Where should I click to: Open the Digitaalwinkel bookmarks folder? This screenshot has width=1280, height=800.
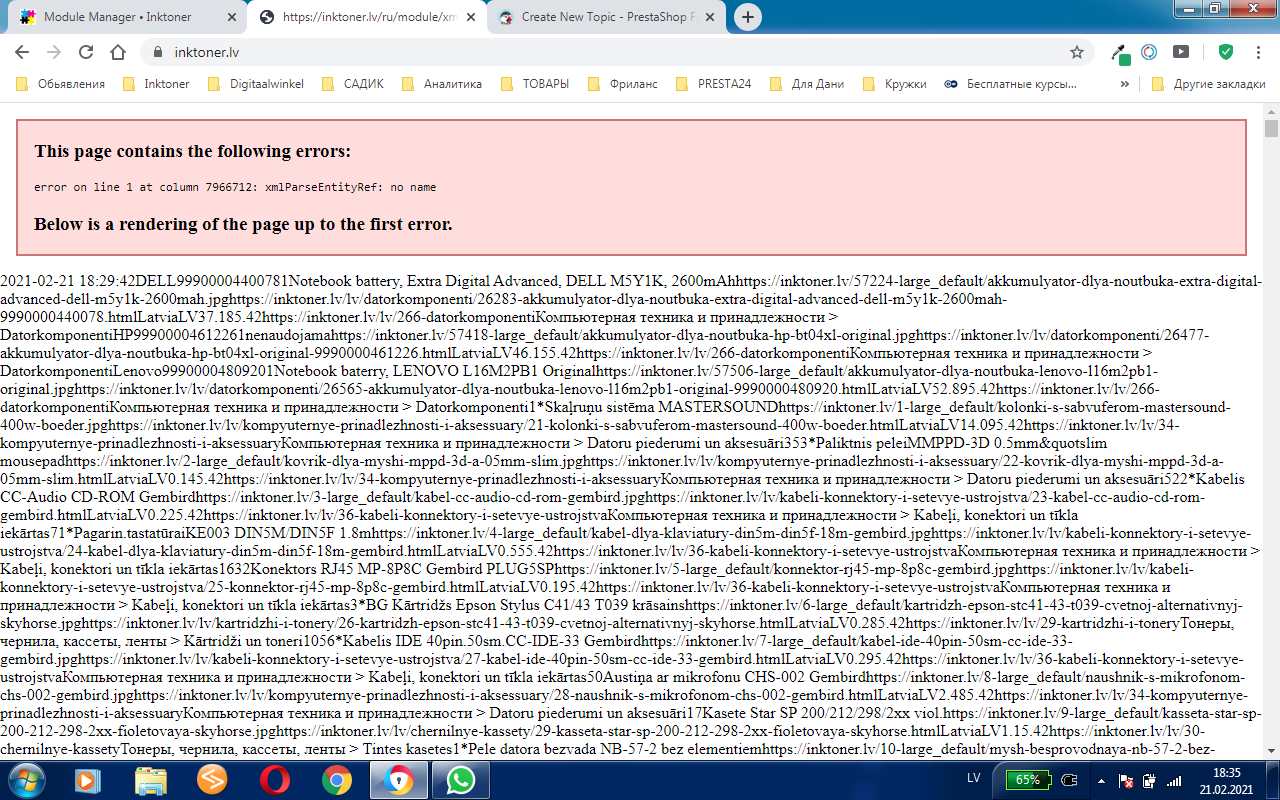256,84
